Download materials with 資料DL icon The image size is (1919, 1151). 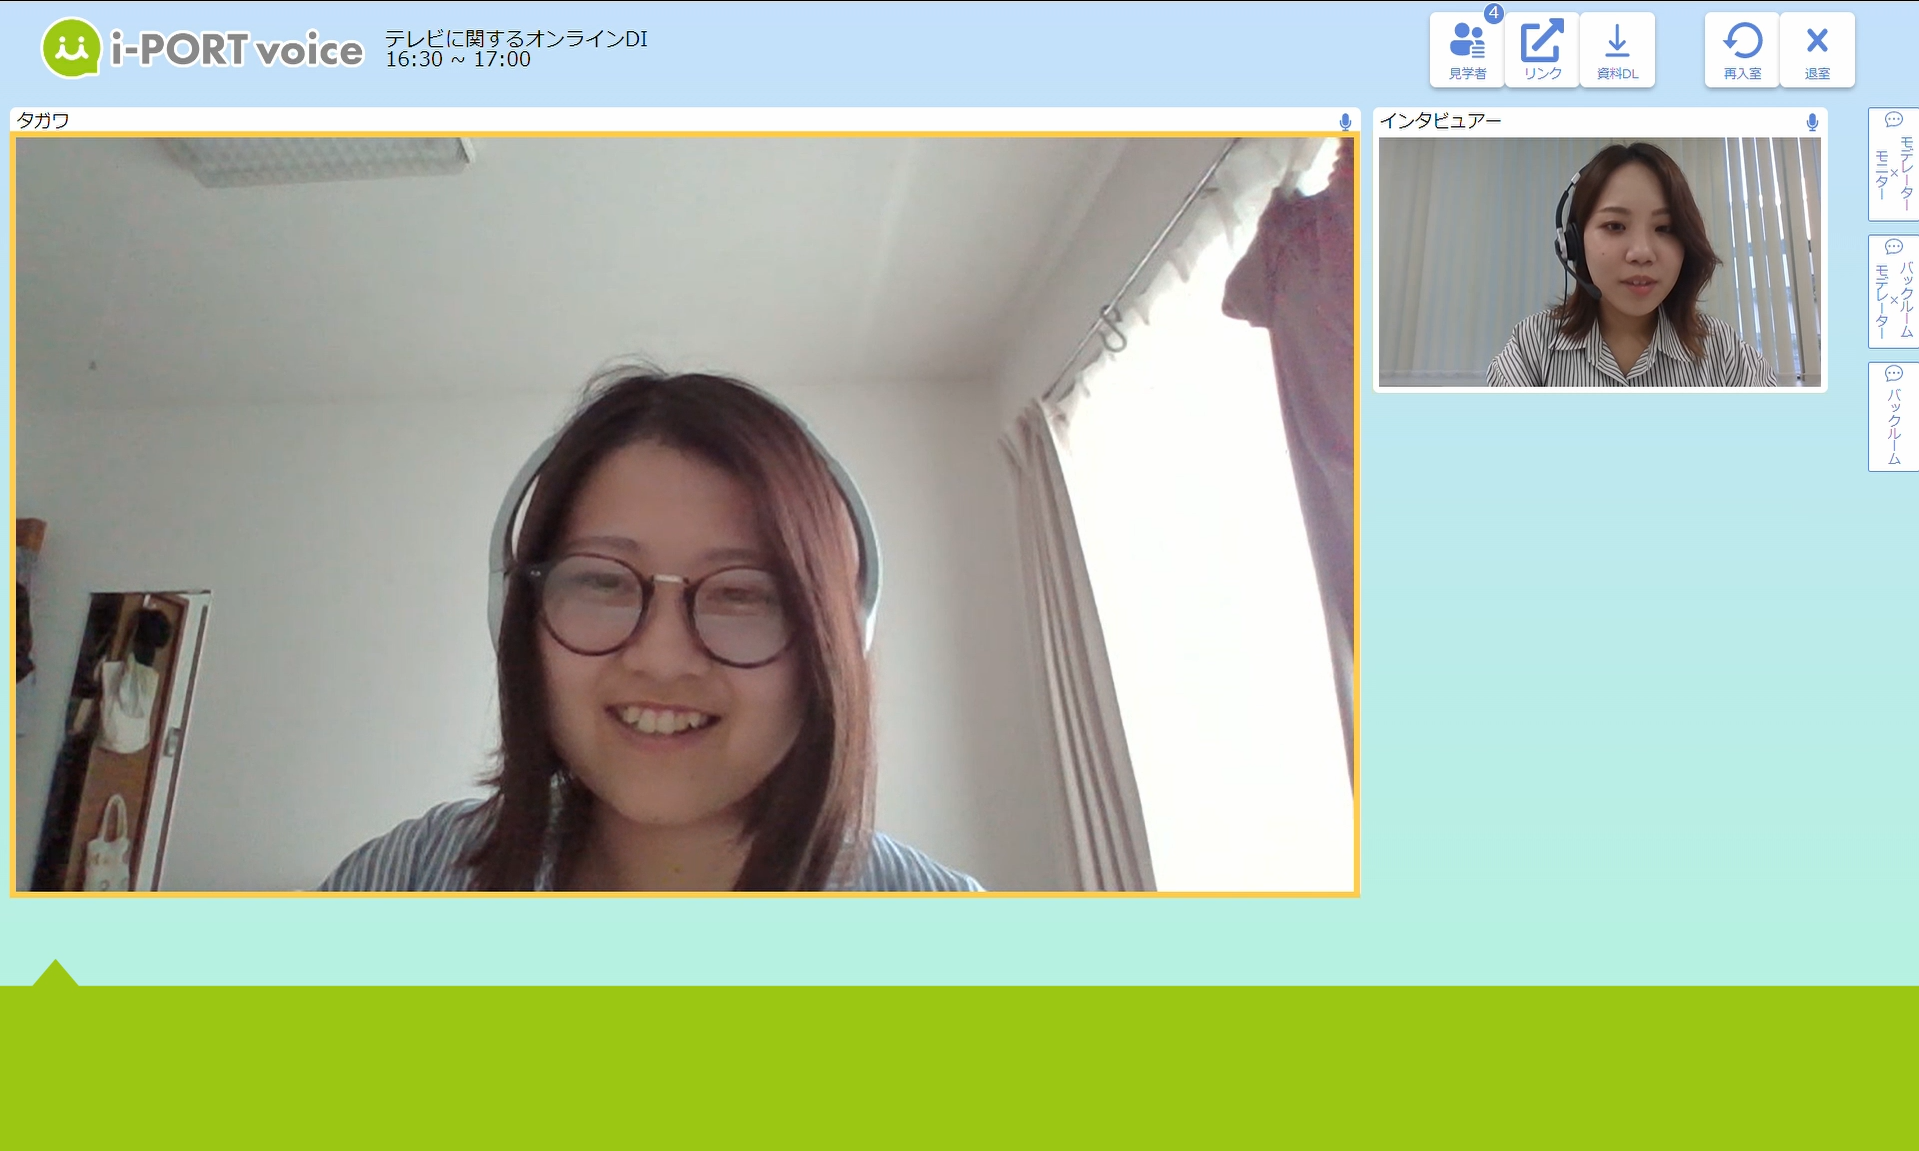(1617, 50)
